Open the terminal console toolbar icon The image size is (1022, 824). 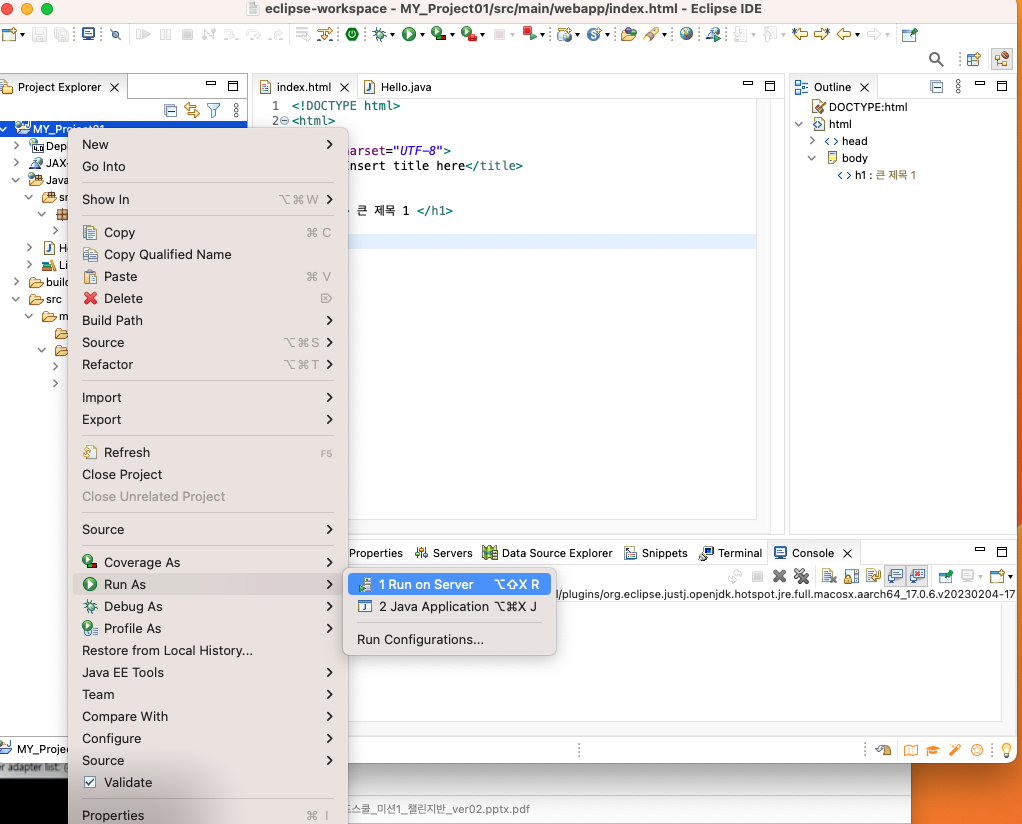tap(89, 35)
